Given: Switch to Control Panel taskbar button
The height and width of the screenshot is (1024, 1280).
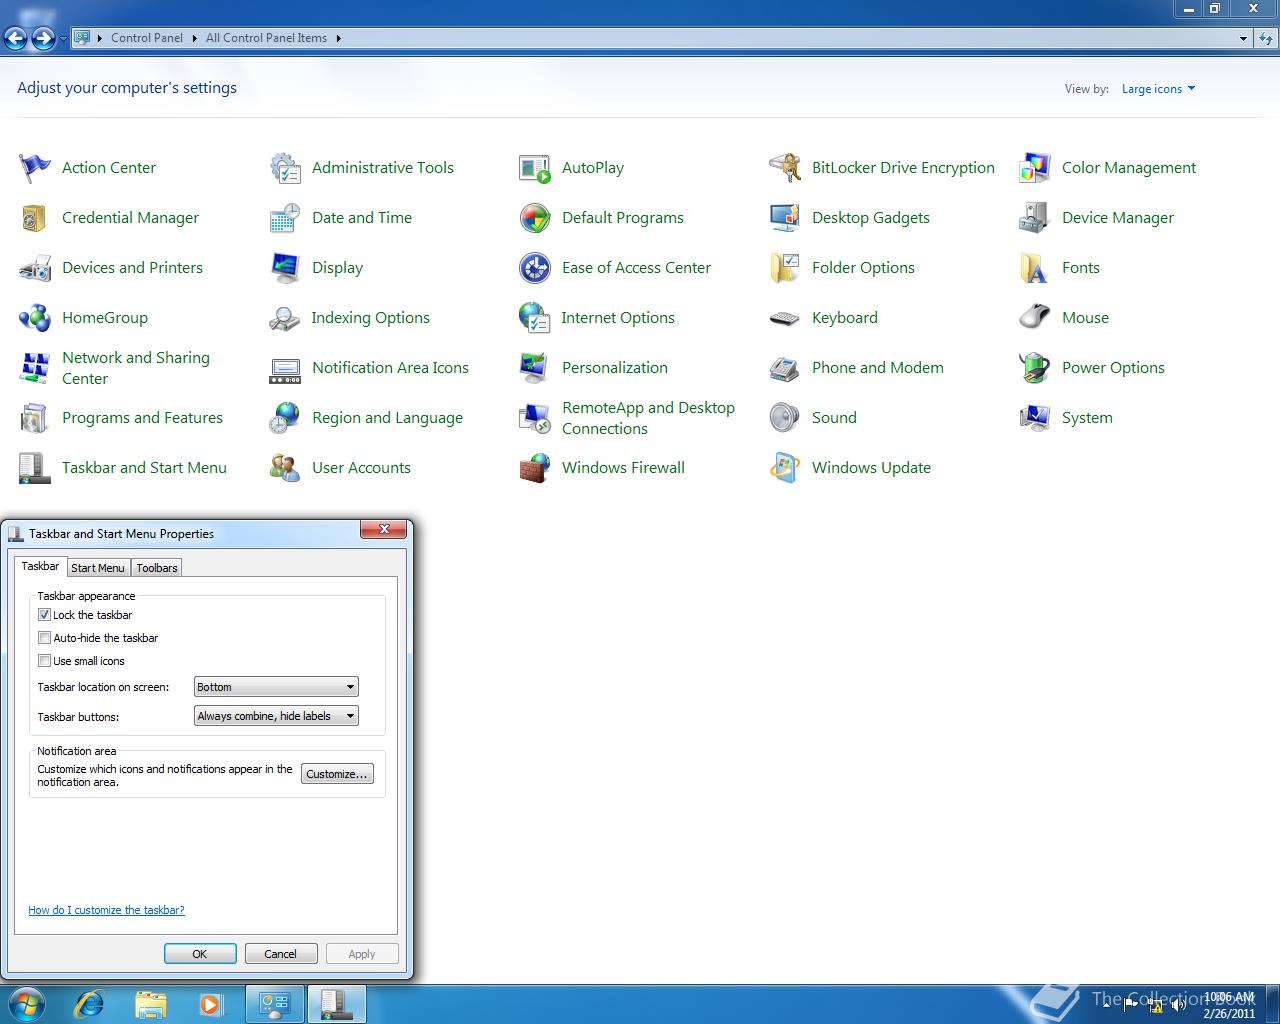Looking at the screenshot, I should click(275, 1004).
